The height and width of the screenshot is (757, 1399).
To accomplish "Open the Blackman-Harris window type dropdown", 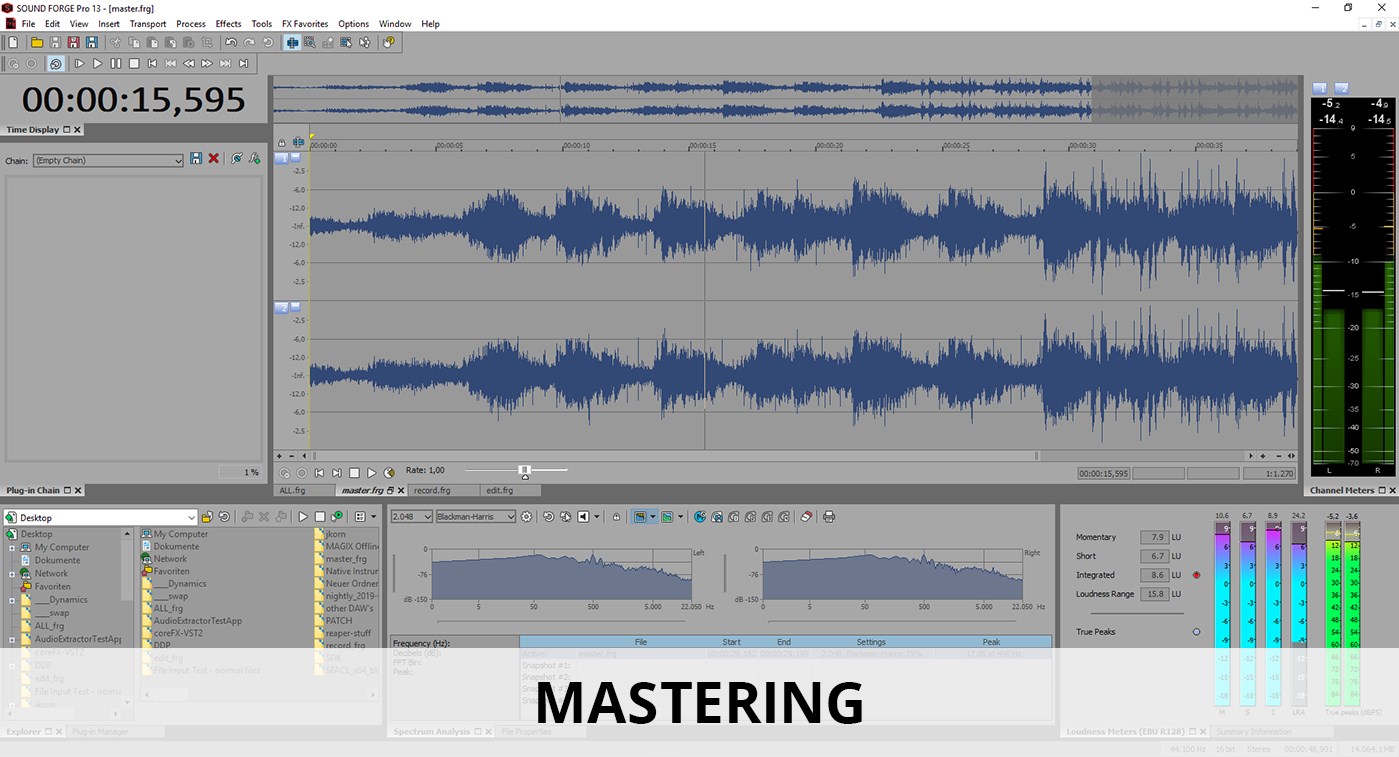I will 475,517.
